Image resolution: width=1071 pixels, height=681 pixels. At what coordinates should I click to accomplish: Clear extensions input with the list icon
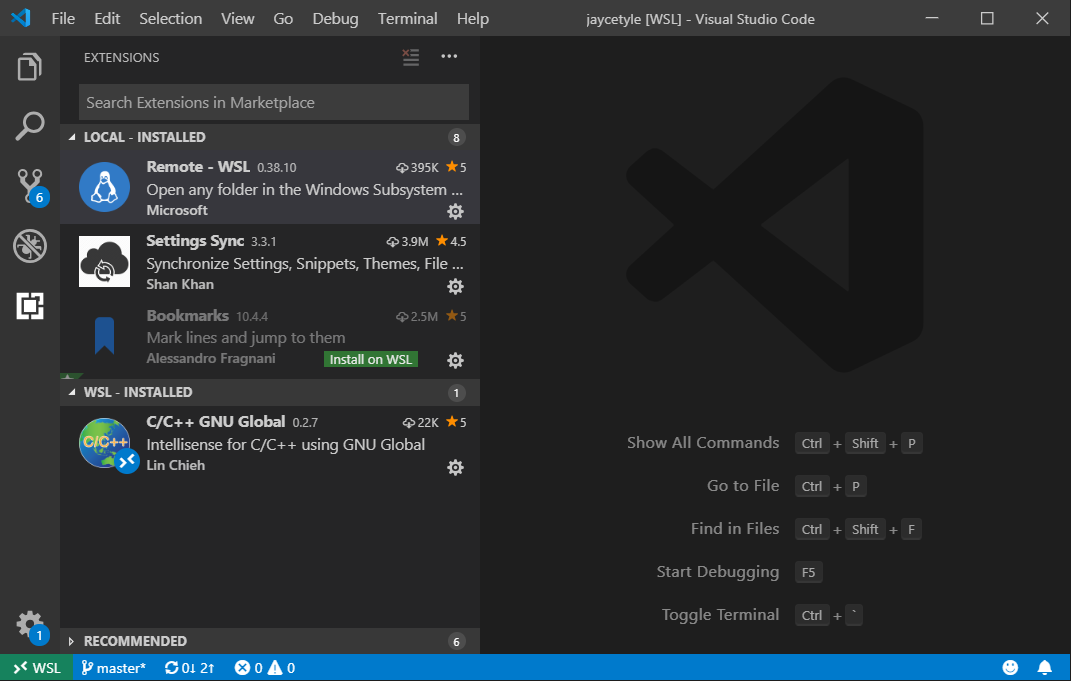411,57
